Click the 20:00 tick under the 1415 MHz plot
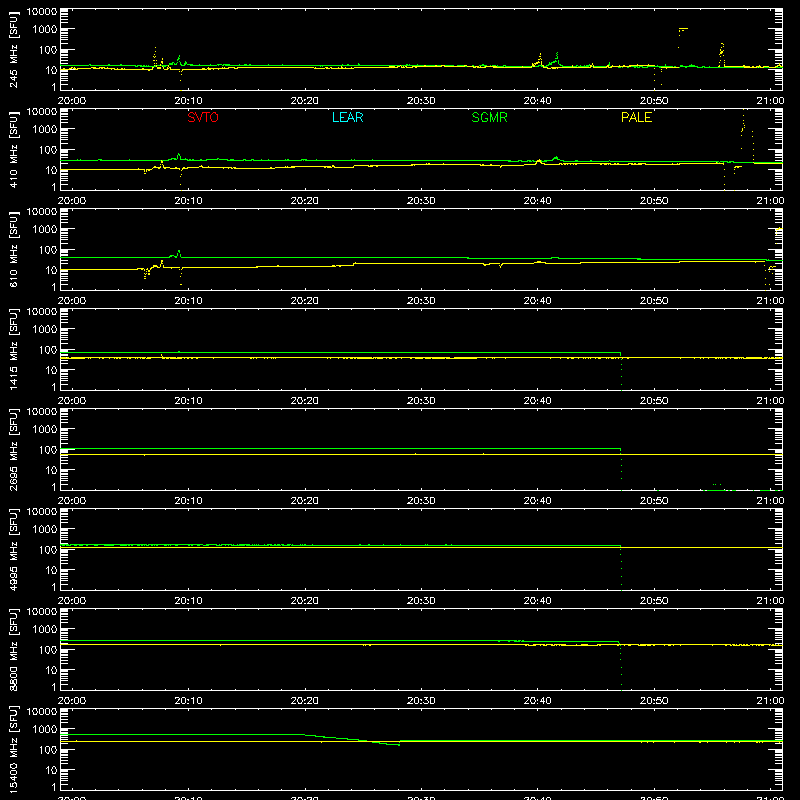 click(71, 401)
